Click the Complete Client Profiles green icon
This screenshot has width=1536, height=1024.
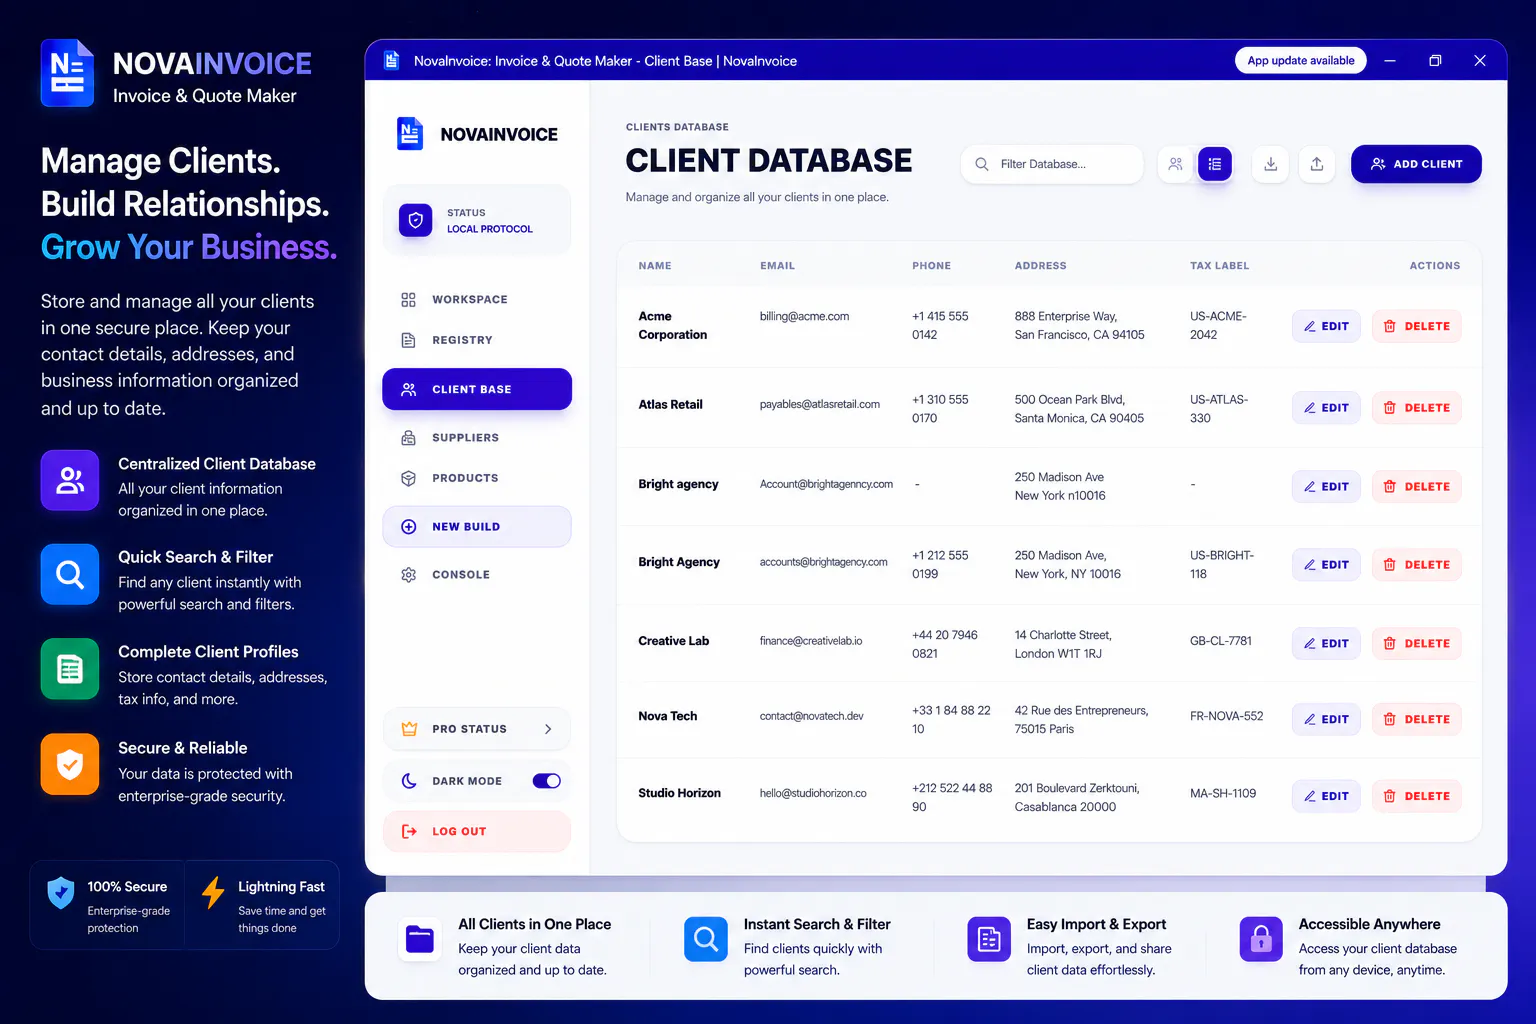coord(70,668)
